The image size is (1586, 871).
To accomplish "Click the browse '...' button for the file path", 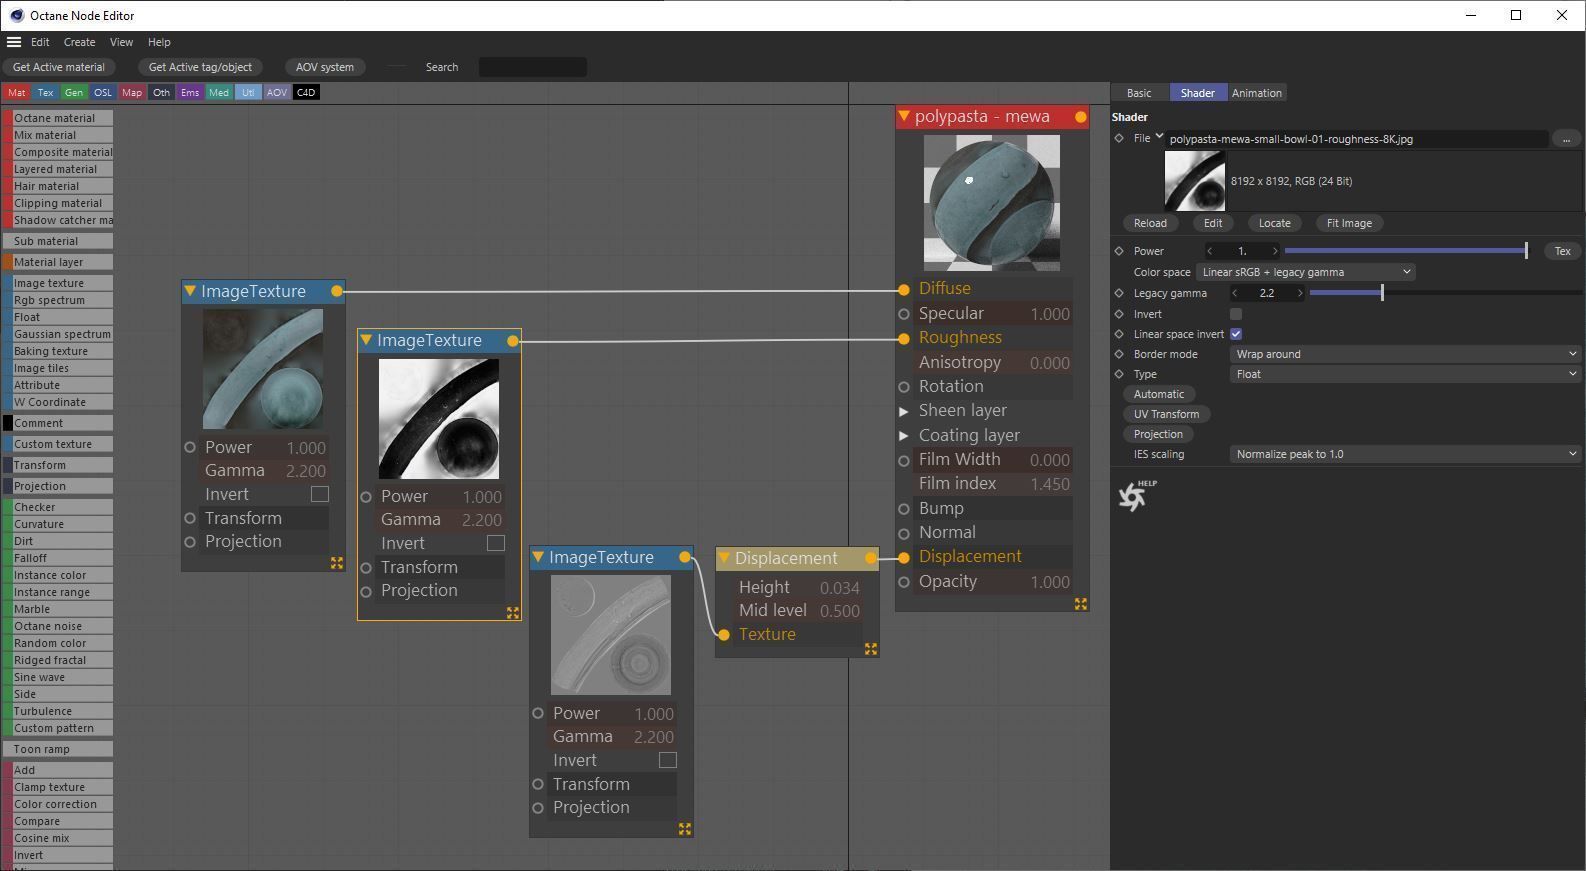I will pyautogui.click(x=1566, y=139).
